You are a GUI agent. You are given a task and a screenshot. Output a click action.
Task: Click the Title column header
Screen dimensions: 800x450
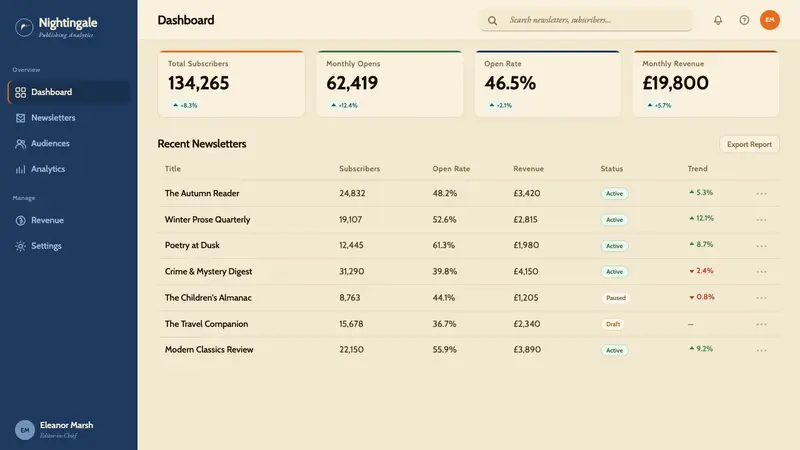(172, 169)
